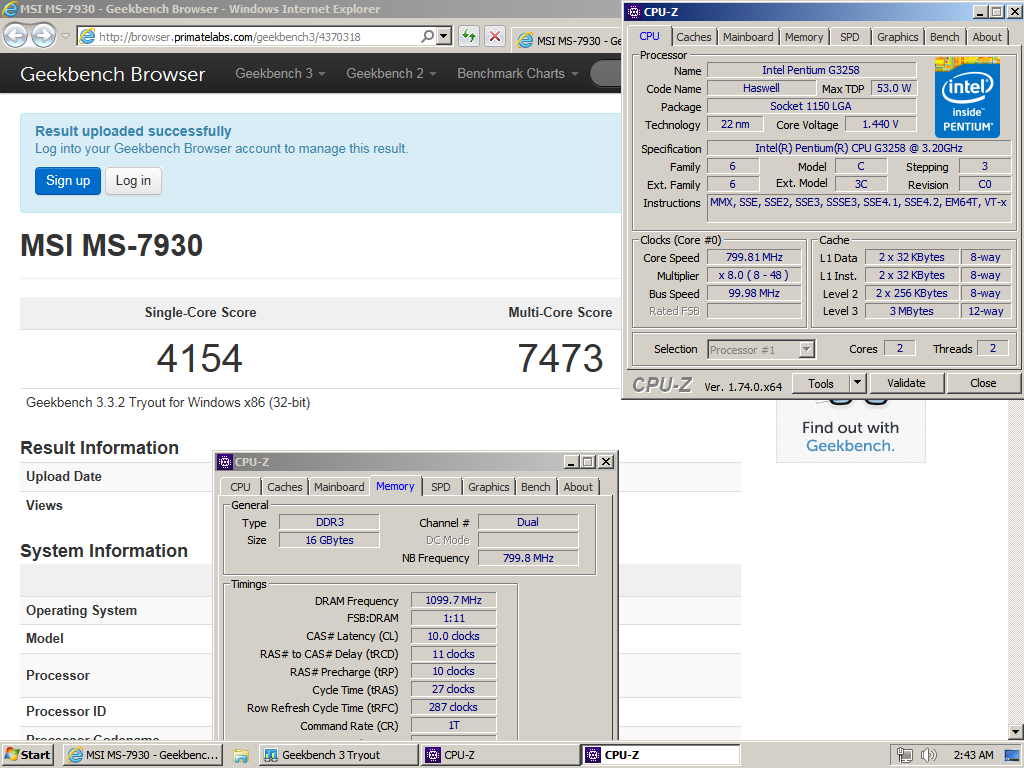Click the Validate button in CPU-Z
This screenshot has height=768, width=1024.
(x=906, y=383)
